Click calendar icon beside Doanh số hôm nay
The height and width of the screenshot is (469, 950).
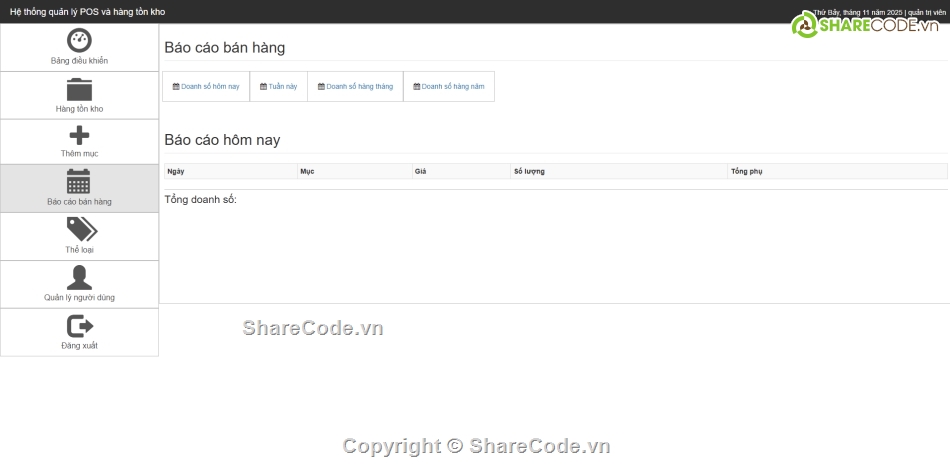click(x=176, y=87)
